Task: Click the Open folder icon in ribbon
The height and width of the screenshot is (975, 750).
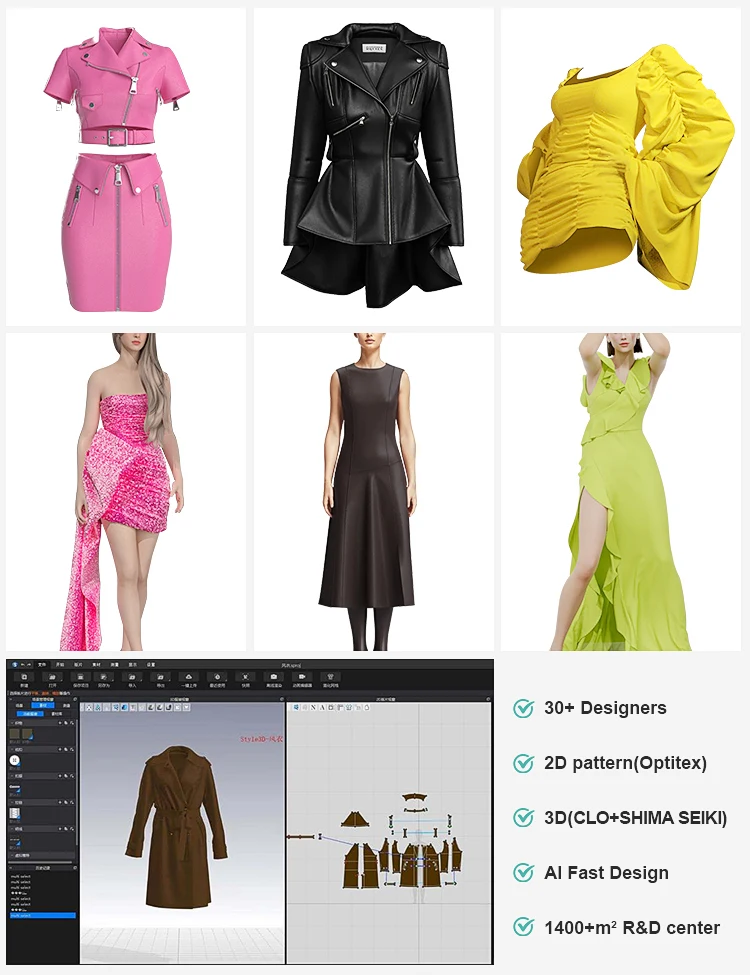Action: (x=52, y=677)
